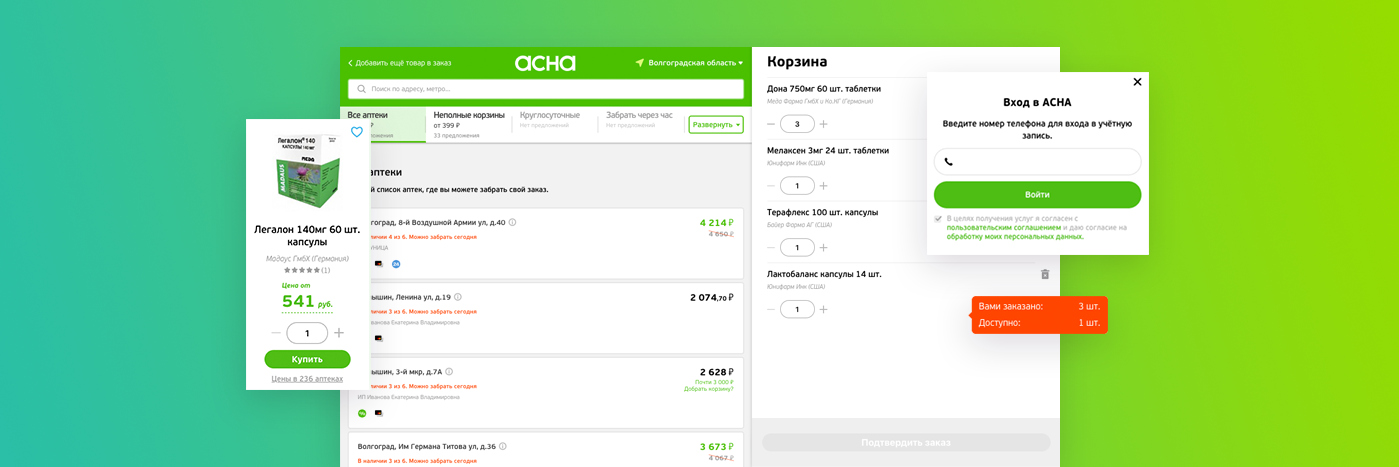The height and width of the screenshot is (467, 1399).
Task: Select the Круглосуточные tab
Action: click(555, 120)
